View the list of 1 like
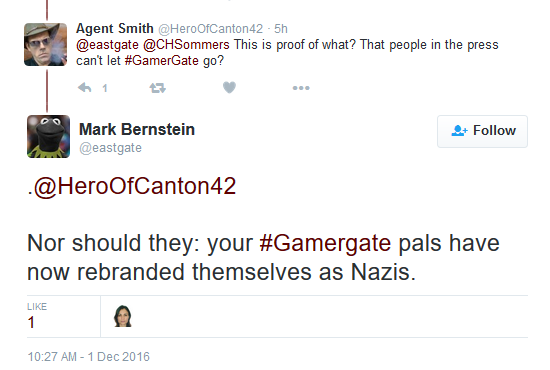The width and height of the screenshot is (550, 370). [37, 316]
